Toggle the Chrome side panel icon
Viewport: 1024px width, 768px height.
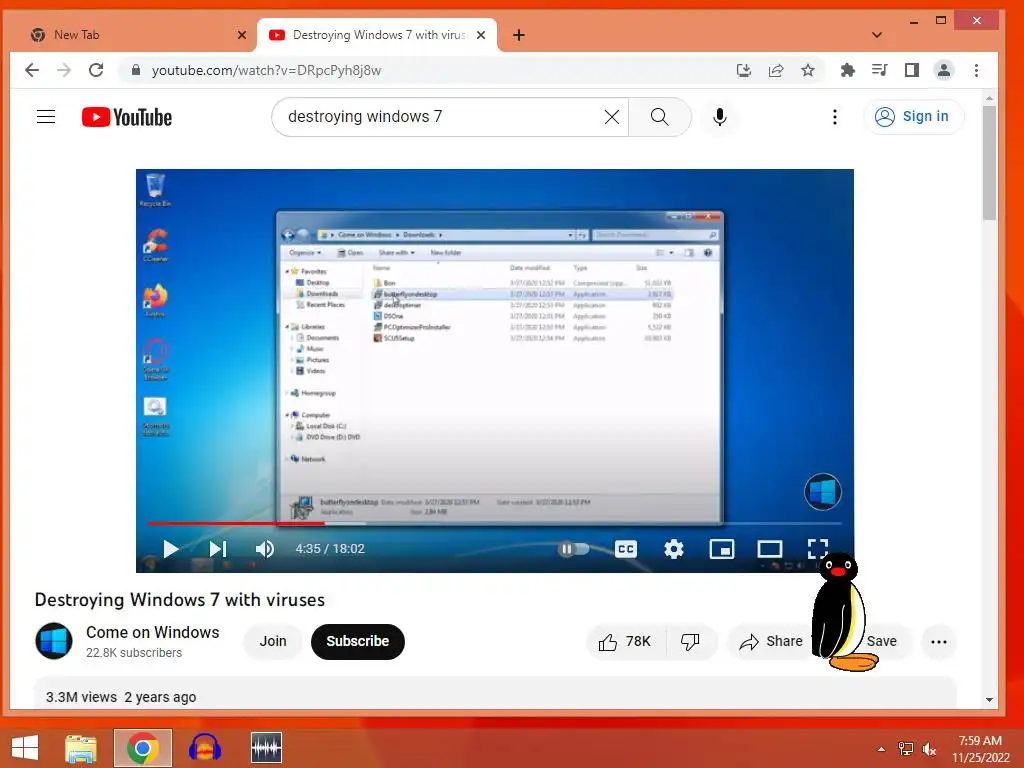[x=912, y=70]
